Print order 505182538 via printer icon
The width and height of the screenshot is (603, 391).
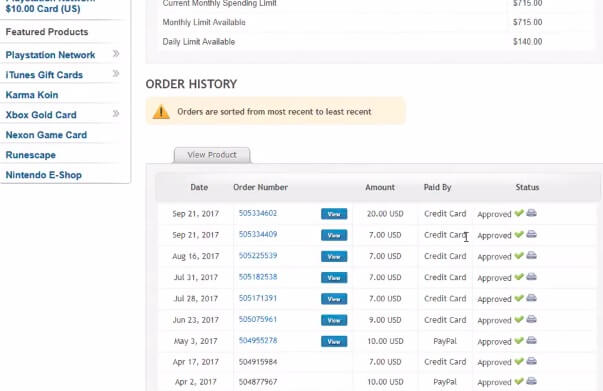[x=531, y=276]
